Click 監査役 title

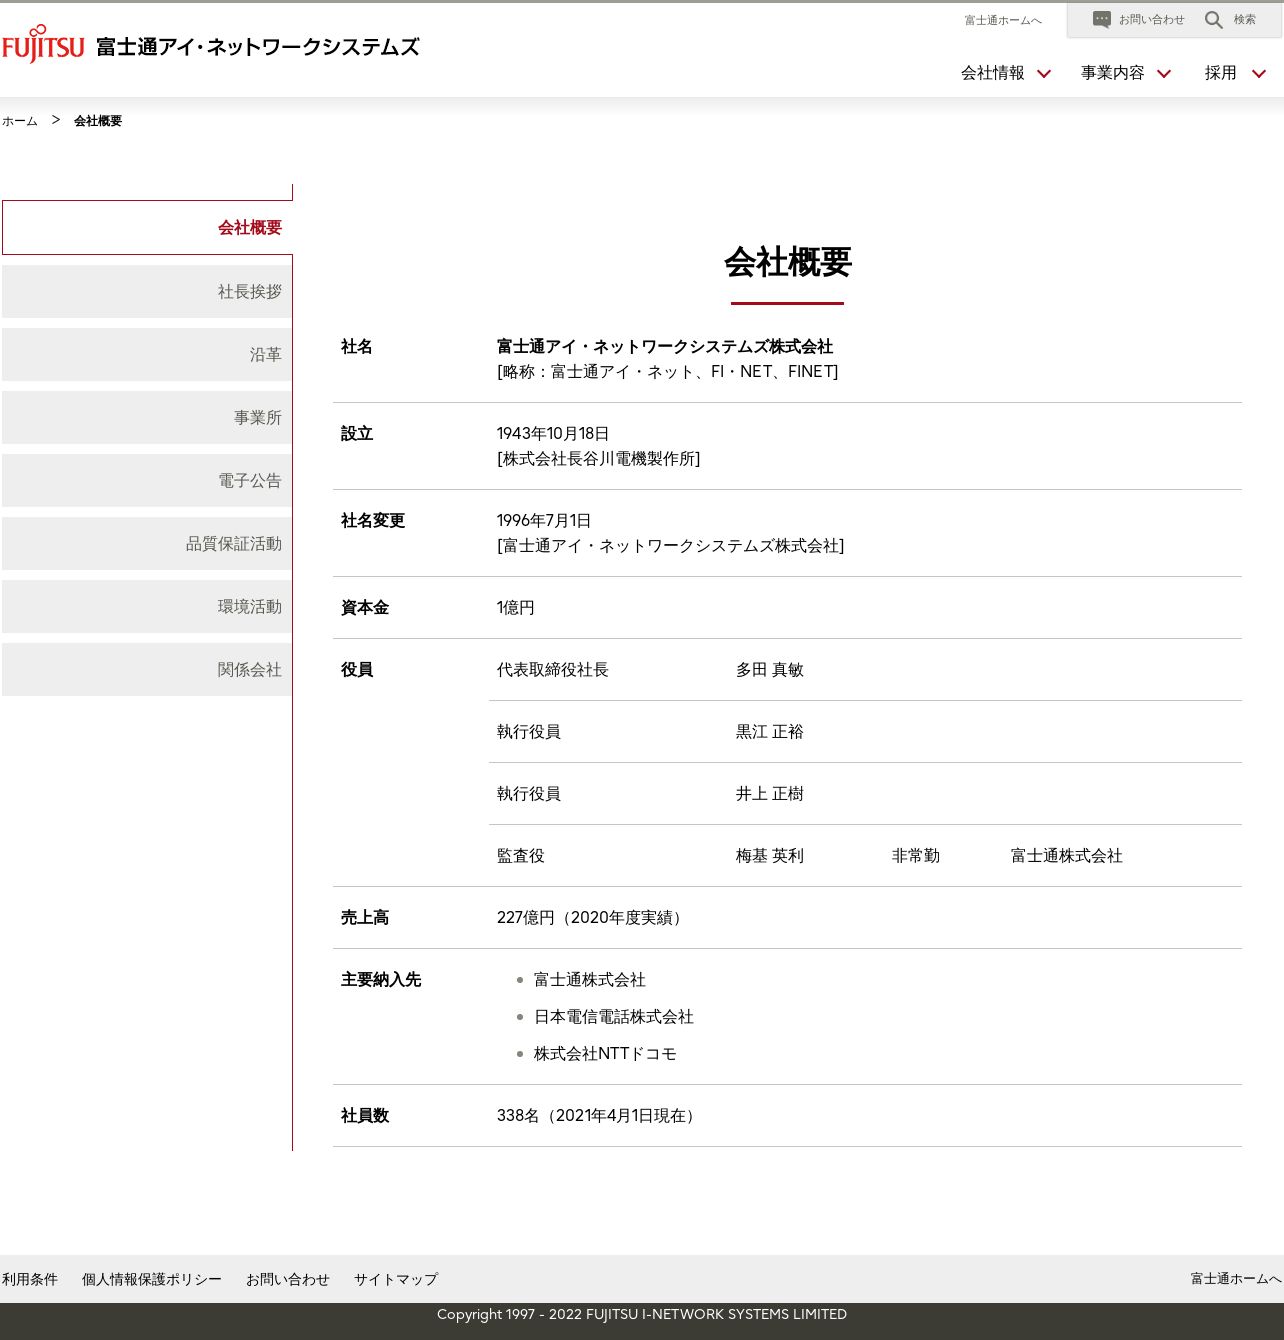click(521, 856)
